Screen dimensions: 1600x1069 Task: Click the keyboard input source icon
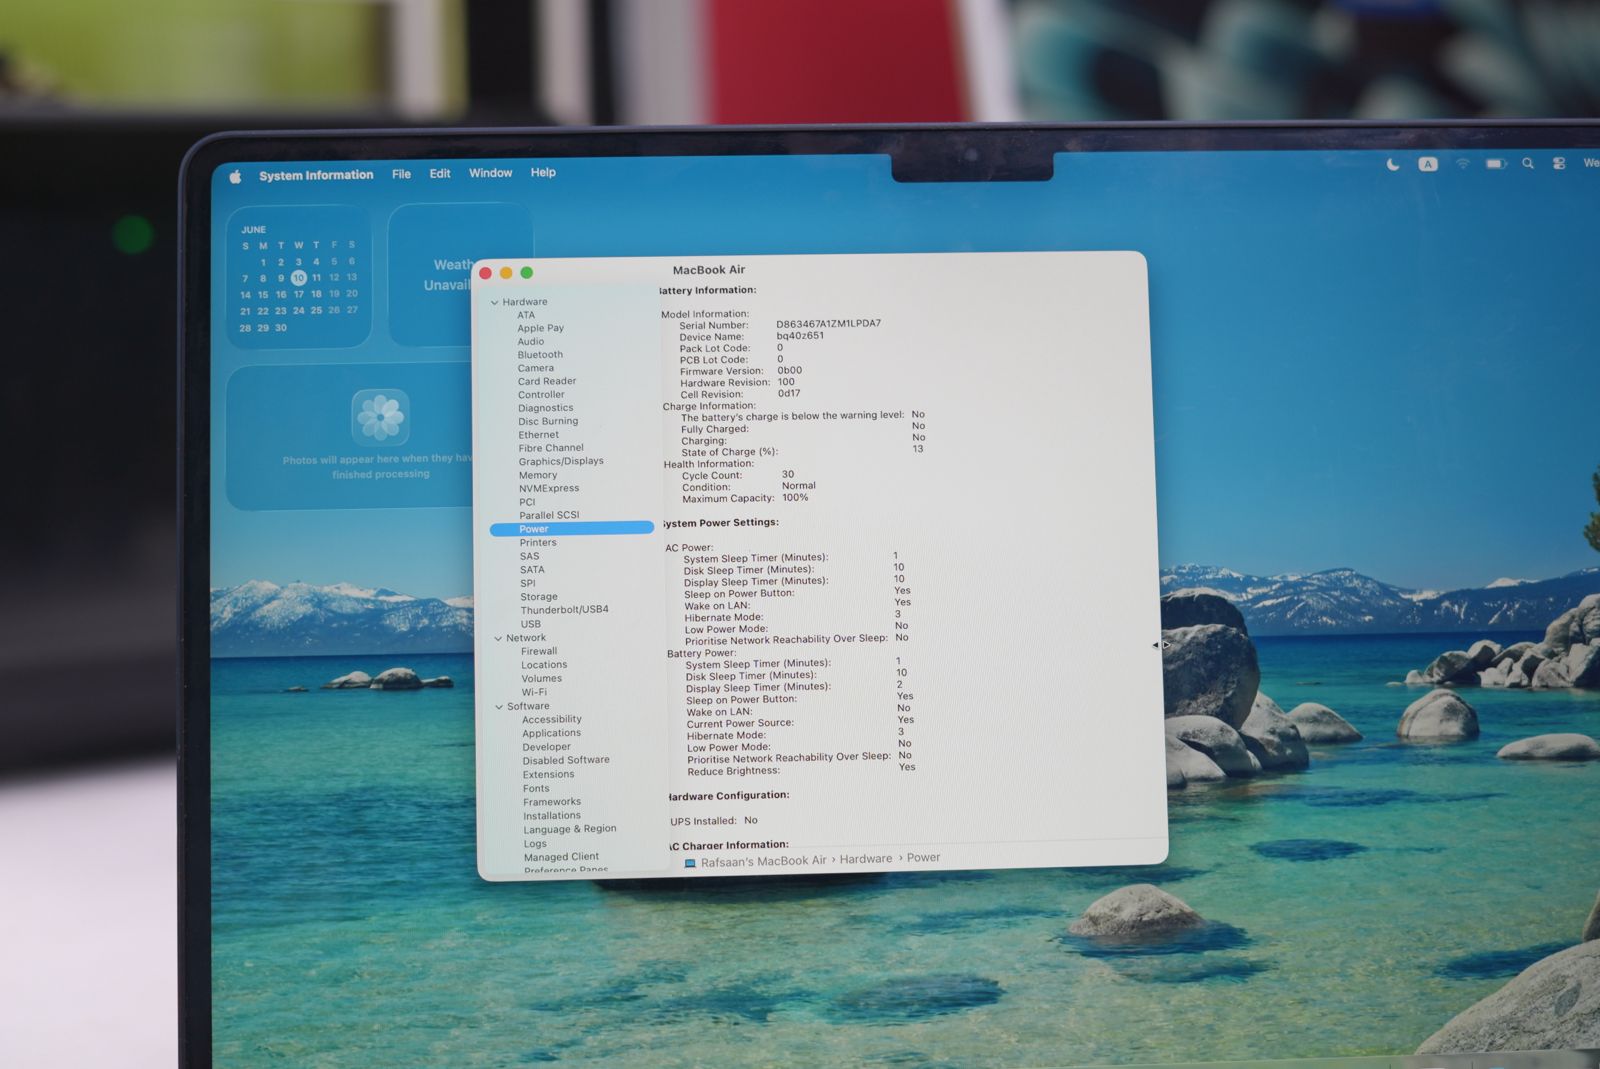click(x=1428, y=164)
